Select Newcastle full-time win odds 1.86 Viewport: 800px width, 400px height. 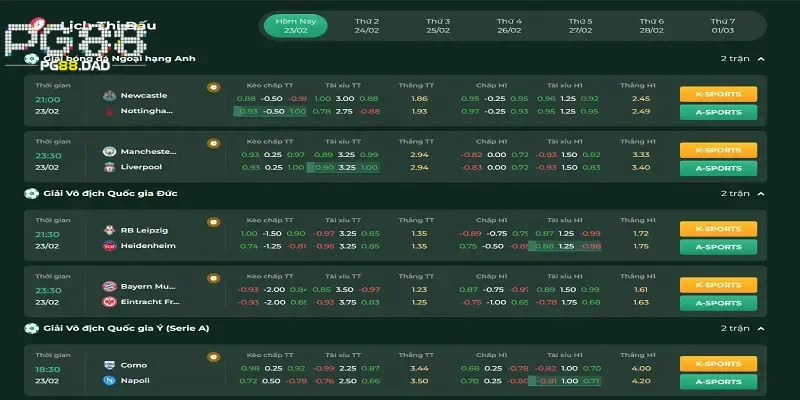419,98
